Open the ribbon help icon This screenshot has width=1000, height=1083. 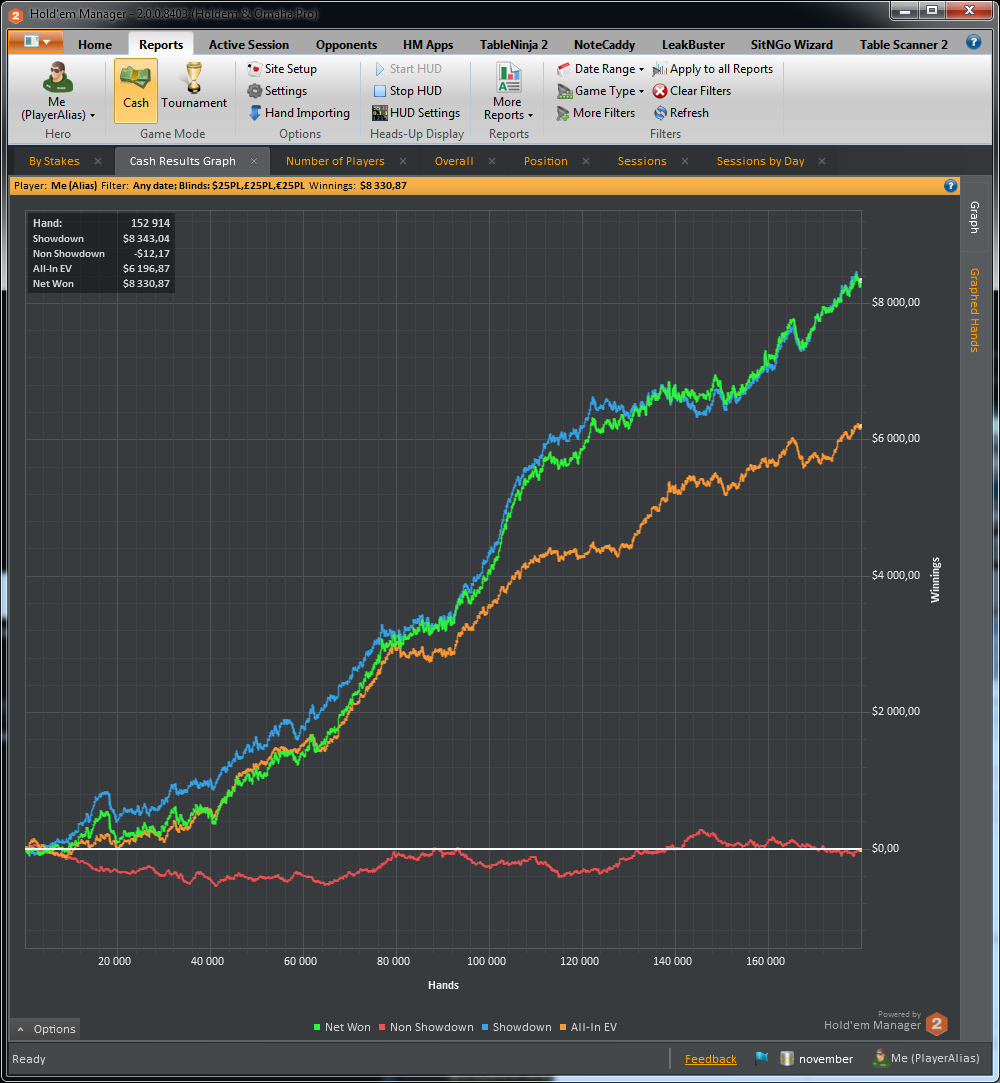pyautogui.click(x=974, y=42)
